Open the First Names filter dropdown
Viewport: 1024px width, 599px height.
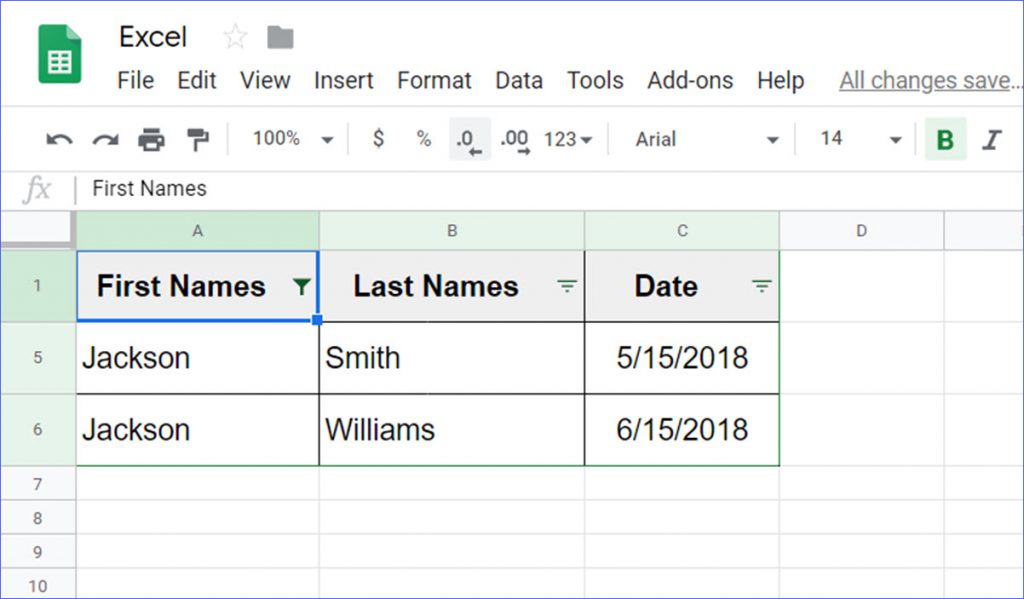pos(301,287)
